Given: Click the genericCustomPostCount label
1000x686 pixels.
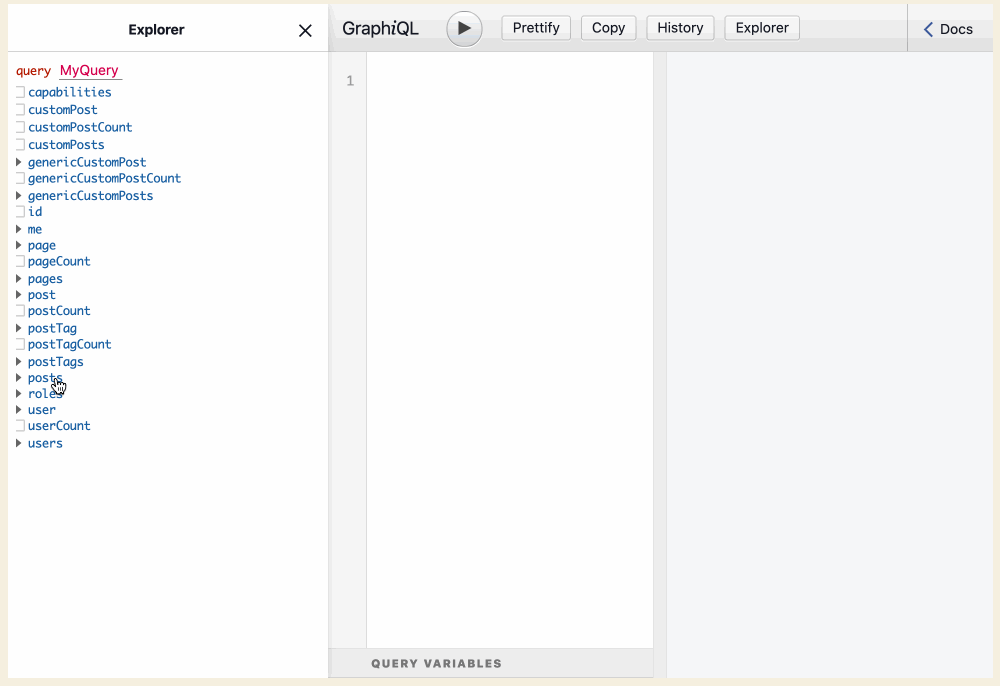Looking at the screenshot, I should click(x=105, y=179).
